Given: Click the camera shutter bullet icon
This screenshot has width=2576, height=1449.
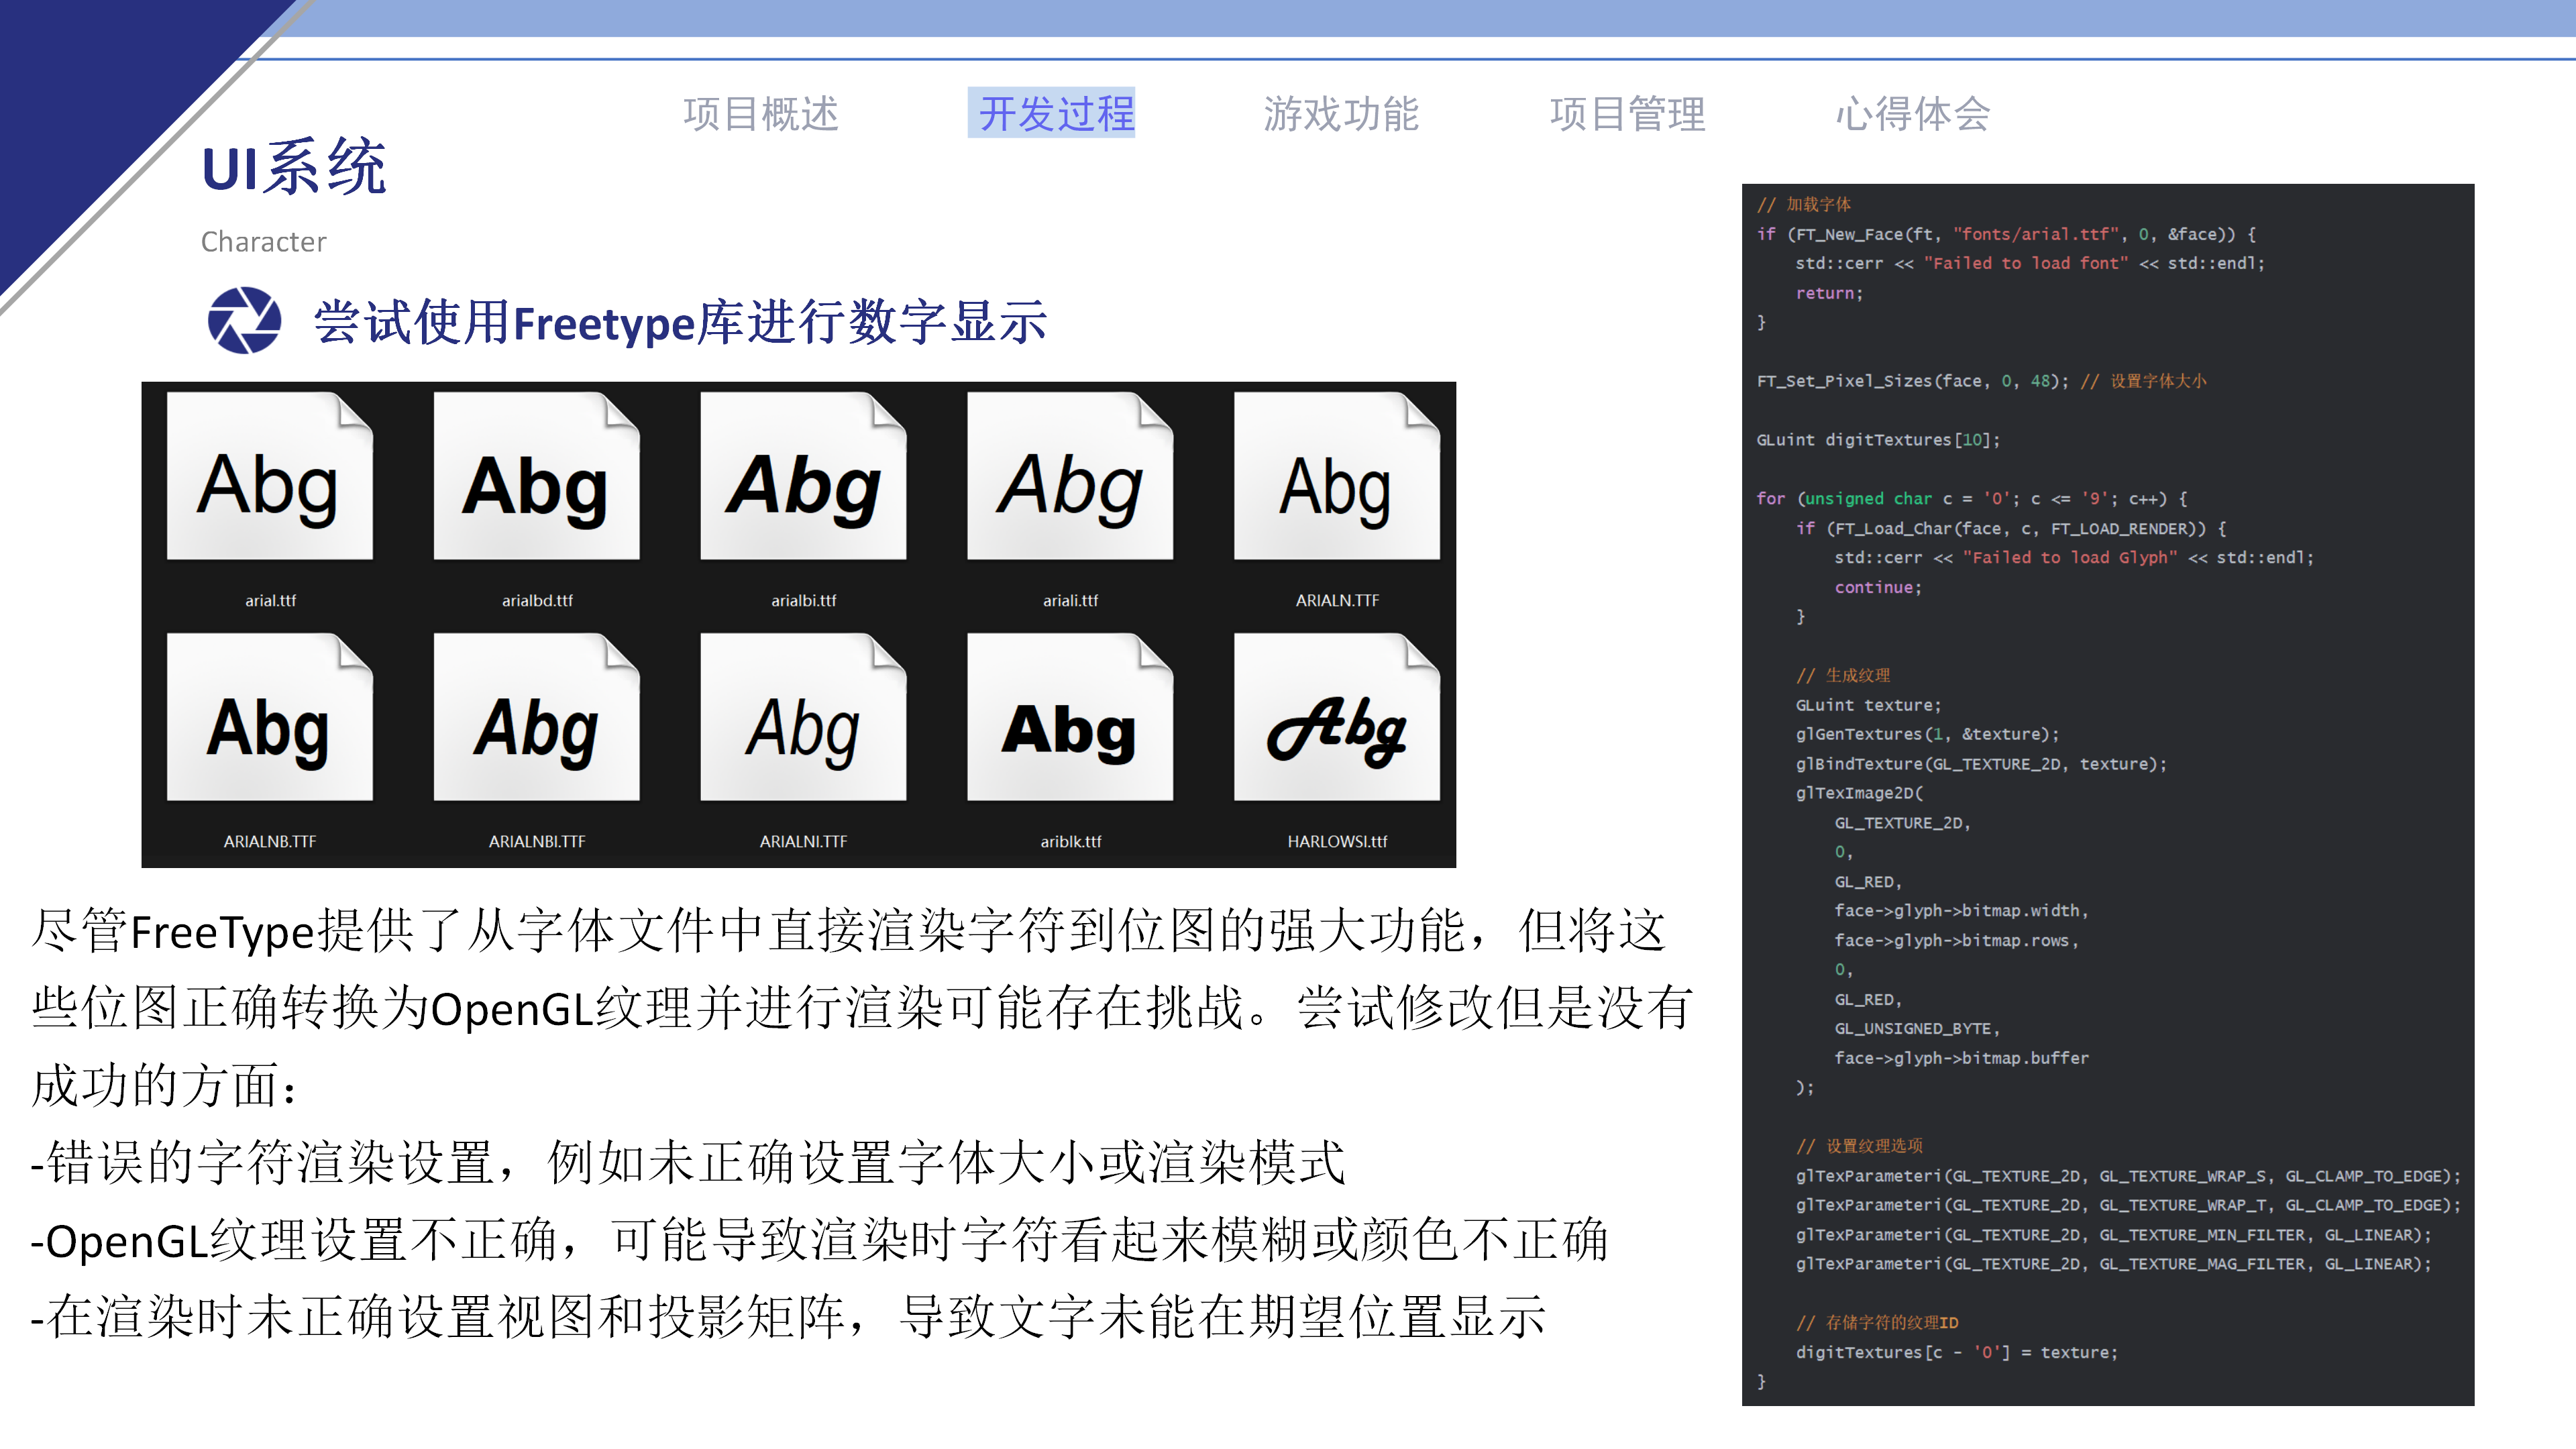Looking at the screenshot, I should 244,321.
